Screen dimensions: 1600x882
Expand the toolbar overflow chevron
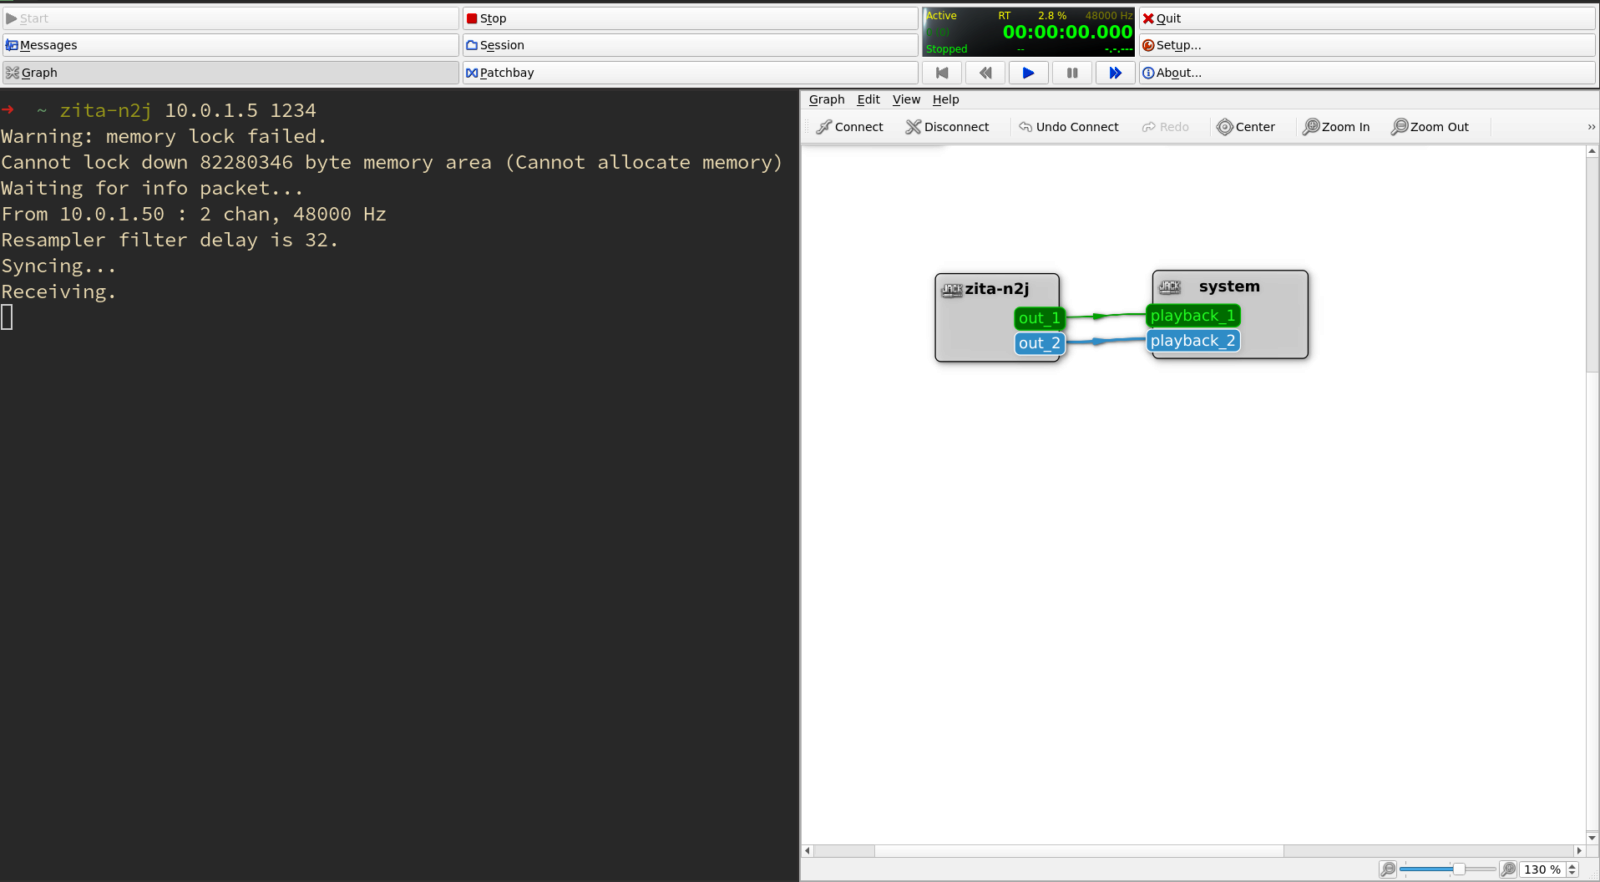tap(1591, 127)
